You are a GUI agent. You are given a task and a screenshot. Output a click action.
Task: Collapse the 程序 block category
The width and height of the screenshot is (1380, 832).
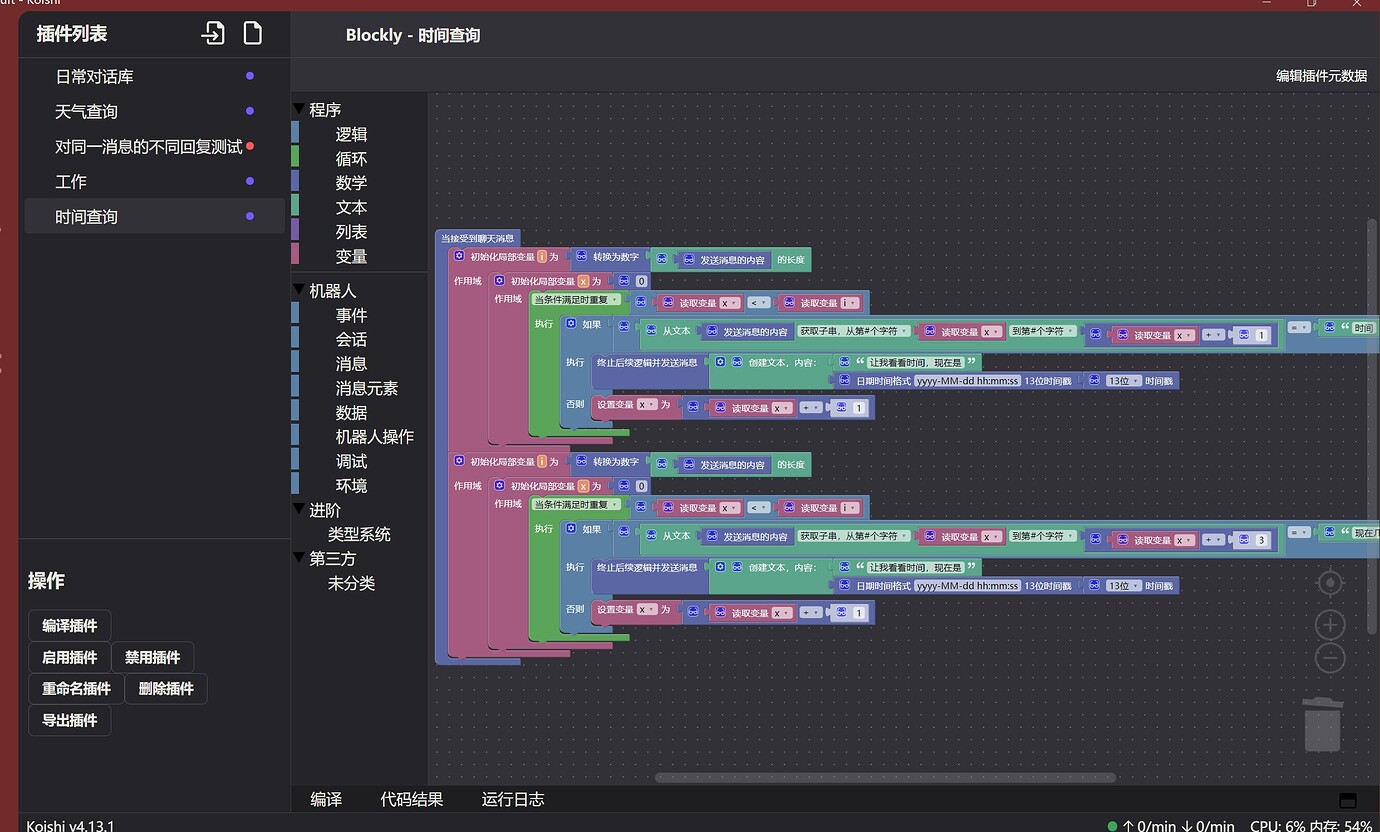tap(297, 108)
